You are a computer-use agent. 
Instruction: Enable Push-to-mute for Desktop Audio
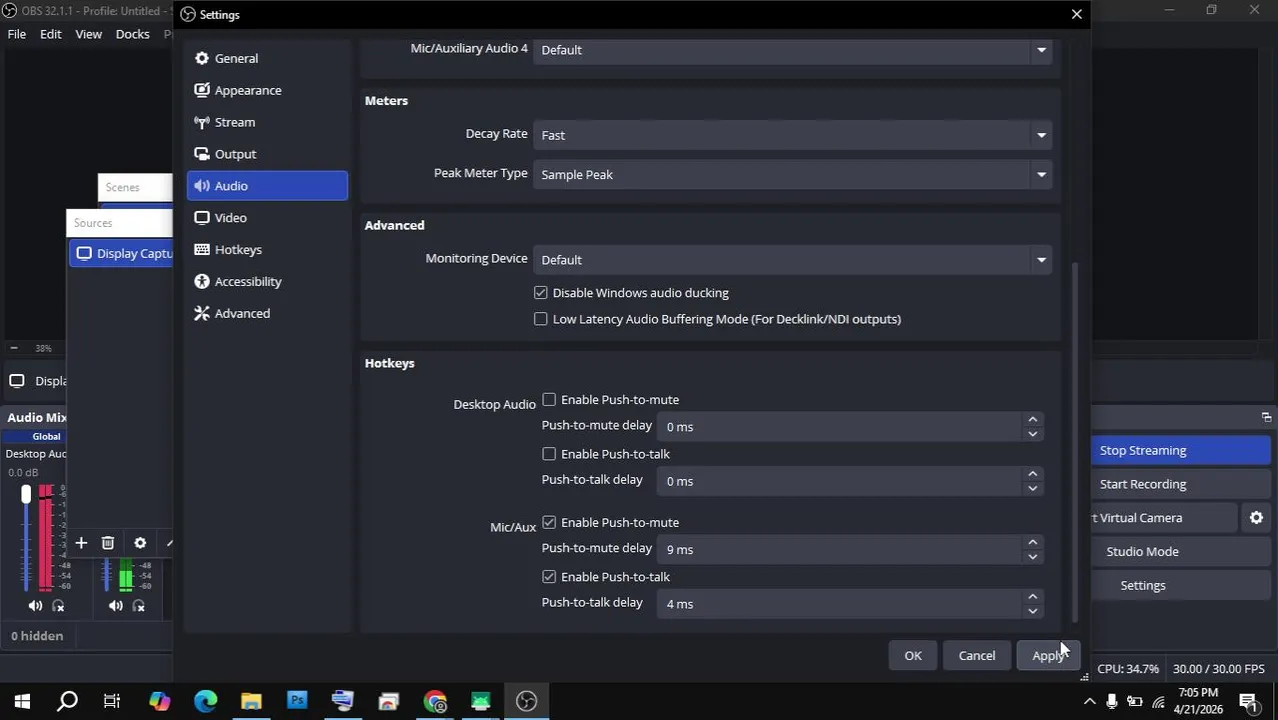click(549, 400)
